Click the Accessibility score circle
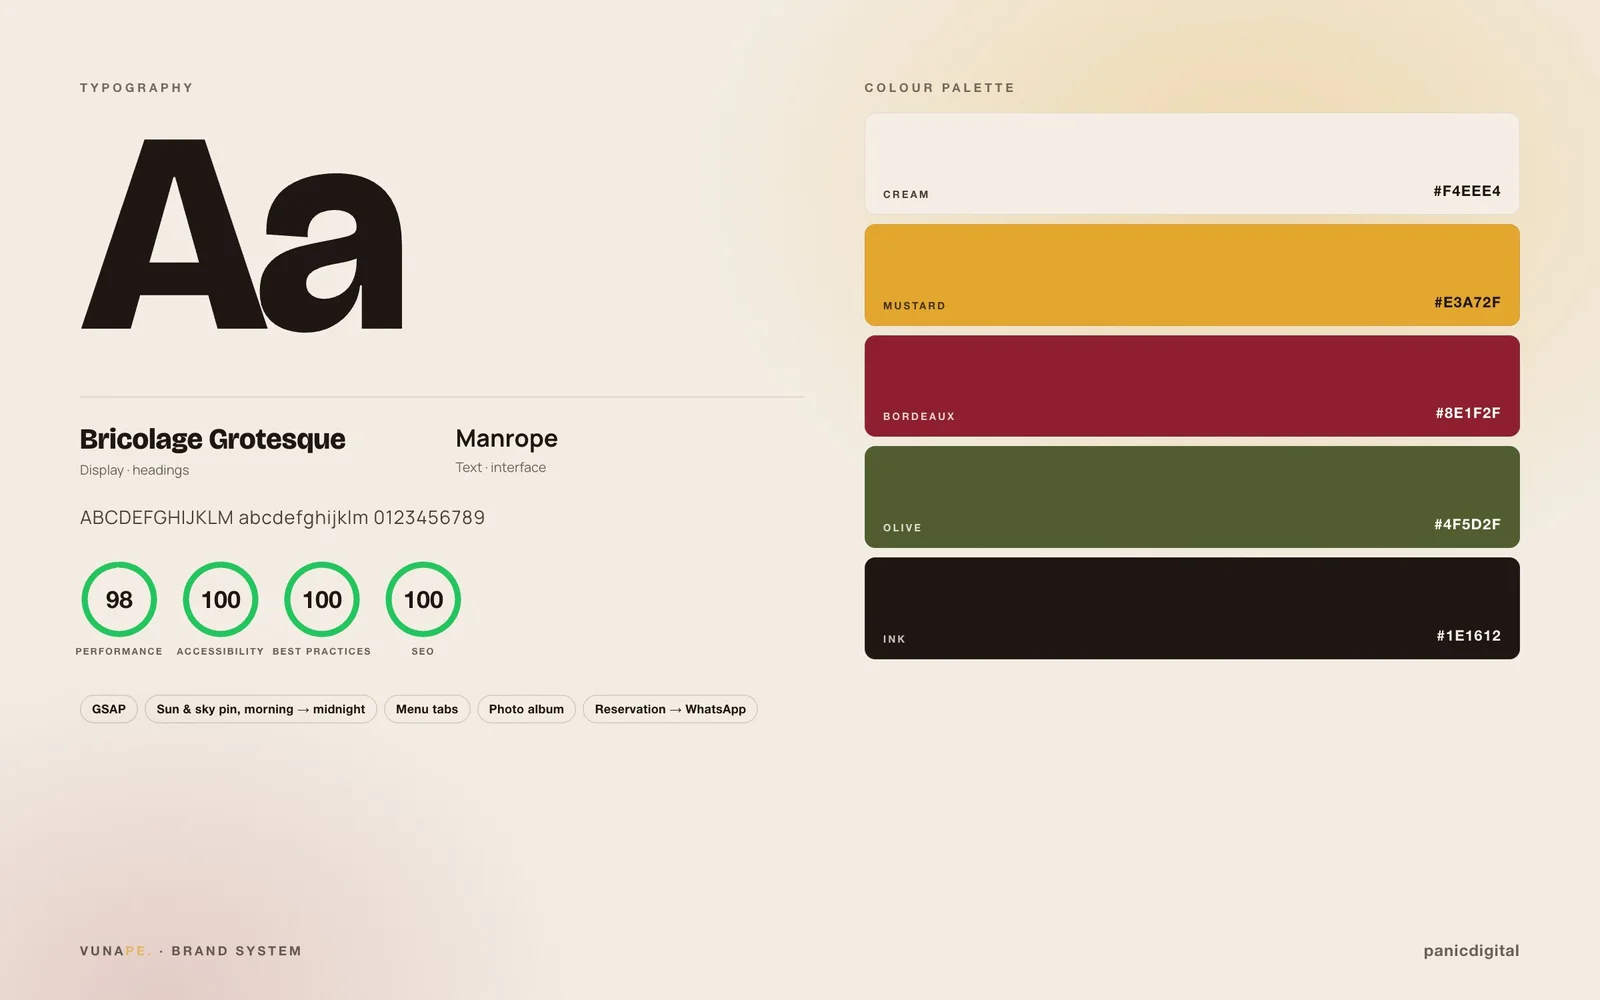 pyautogui.click(x=221, y=599)
